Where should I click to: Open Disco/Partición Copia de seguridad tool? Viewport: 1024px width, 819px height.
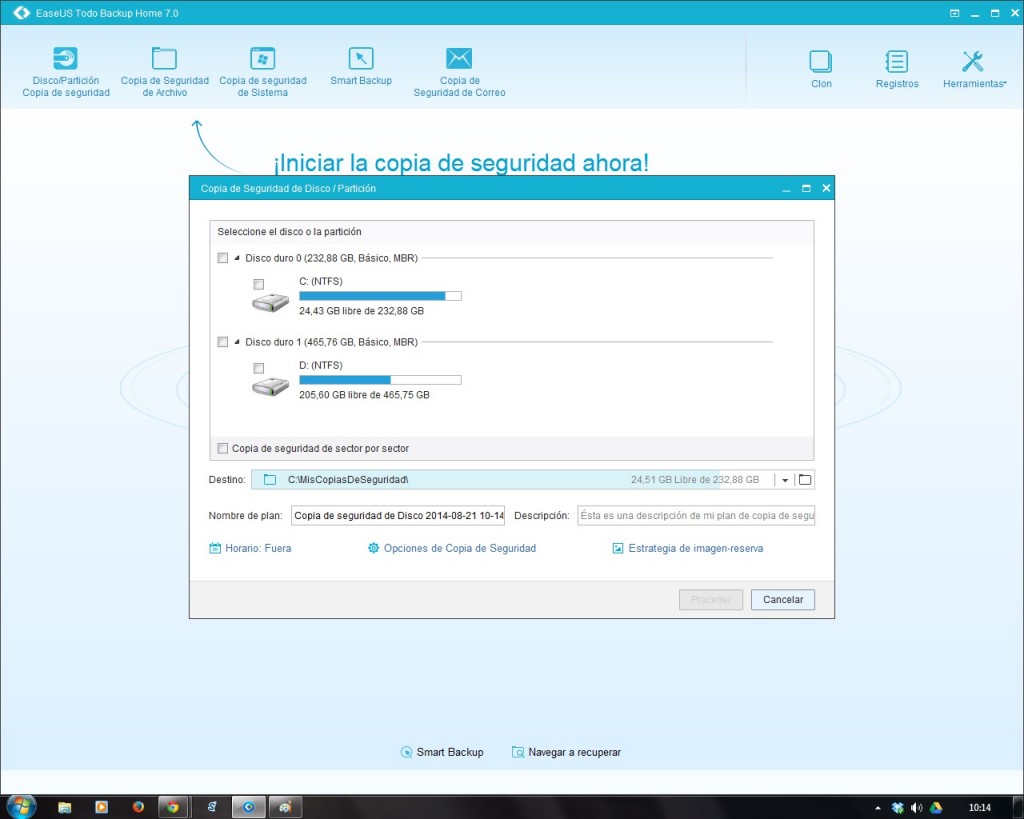(66, 70)
